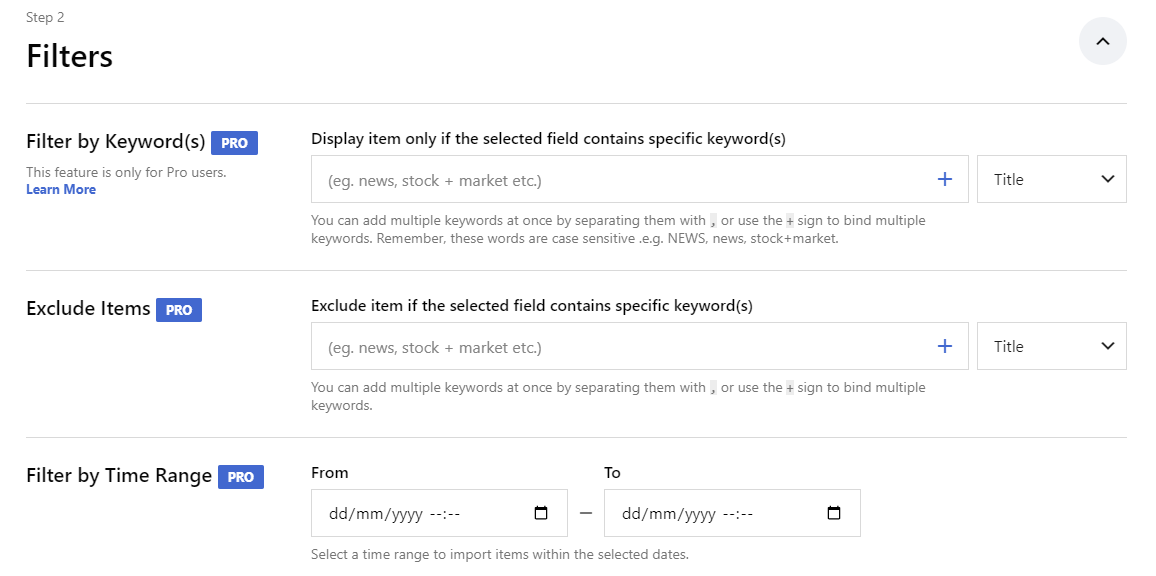This screenshot has width=1156, height=576.
Task: Click the dash separator between date fields
Action: (585, 512)
